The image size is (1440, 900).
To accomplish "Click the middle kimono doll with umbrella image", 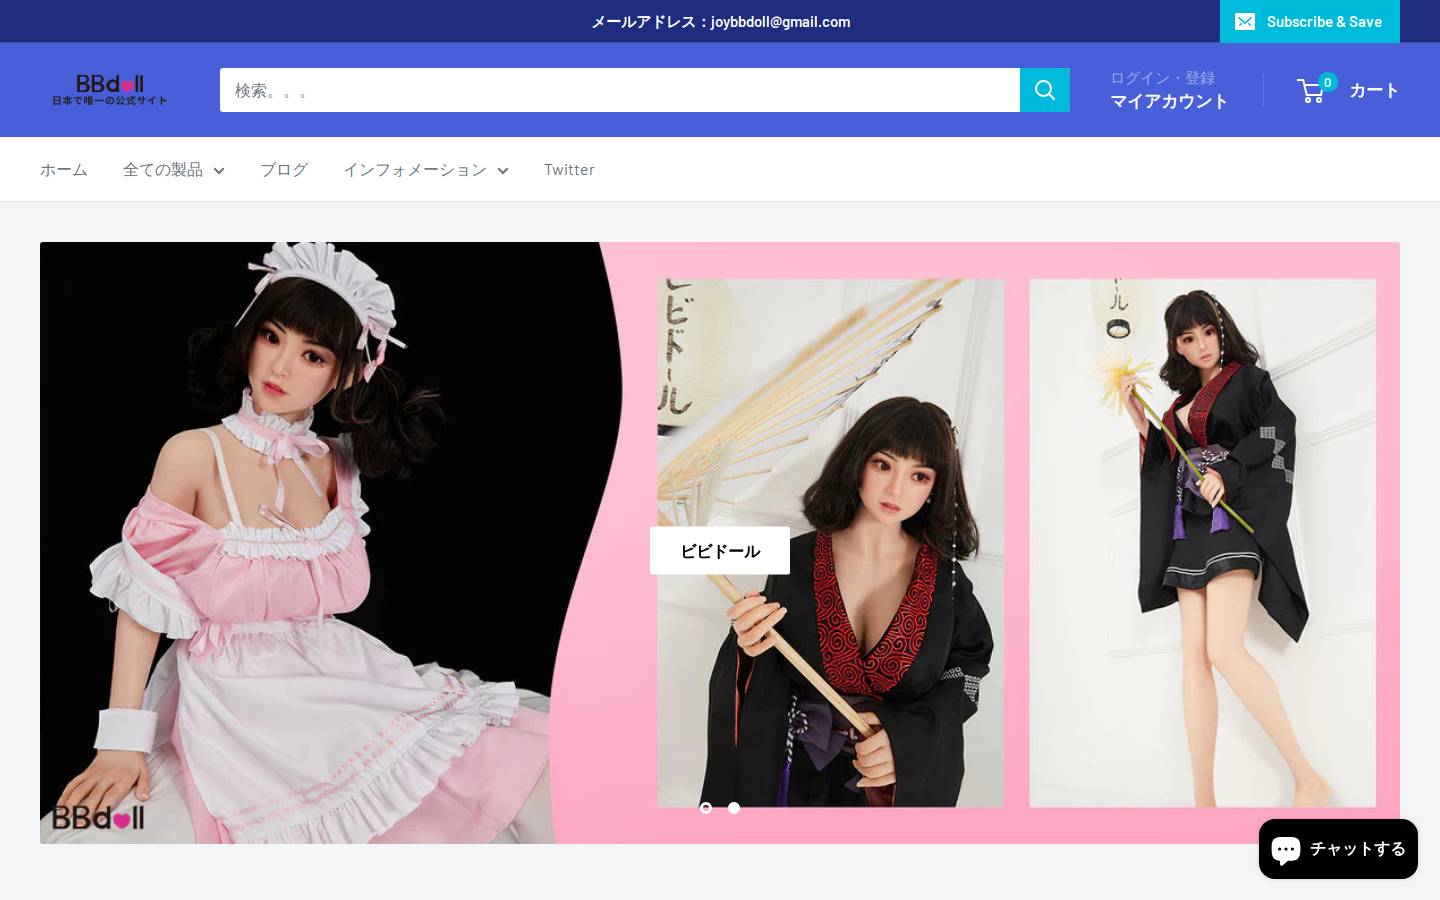I will click(x=830, y=543).
